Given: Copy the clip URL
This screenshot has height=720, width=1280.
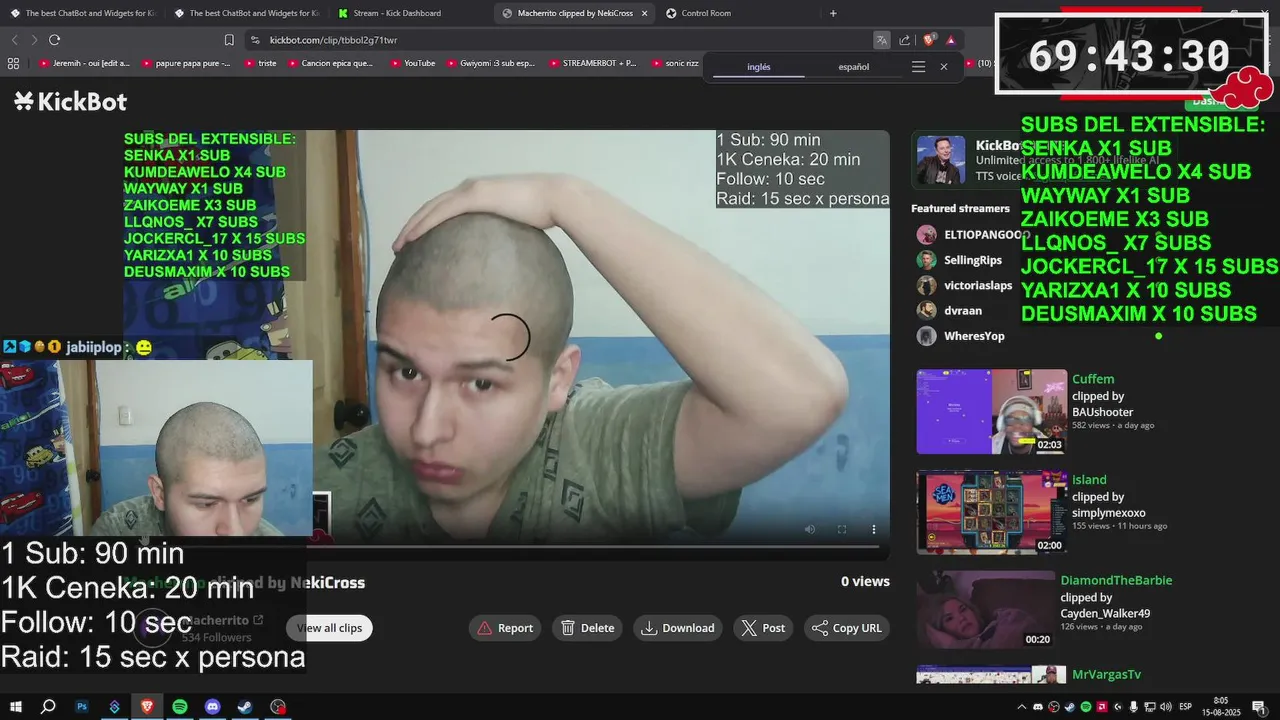Looking at the screenshot, I should pos(847,628).
